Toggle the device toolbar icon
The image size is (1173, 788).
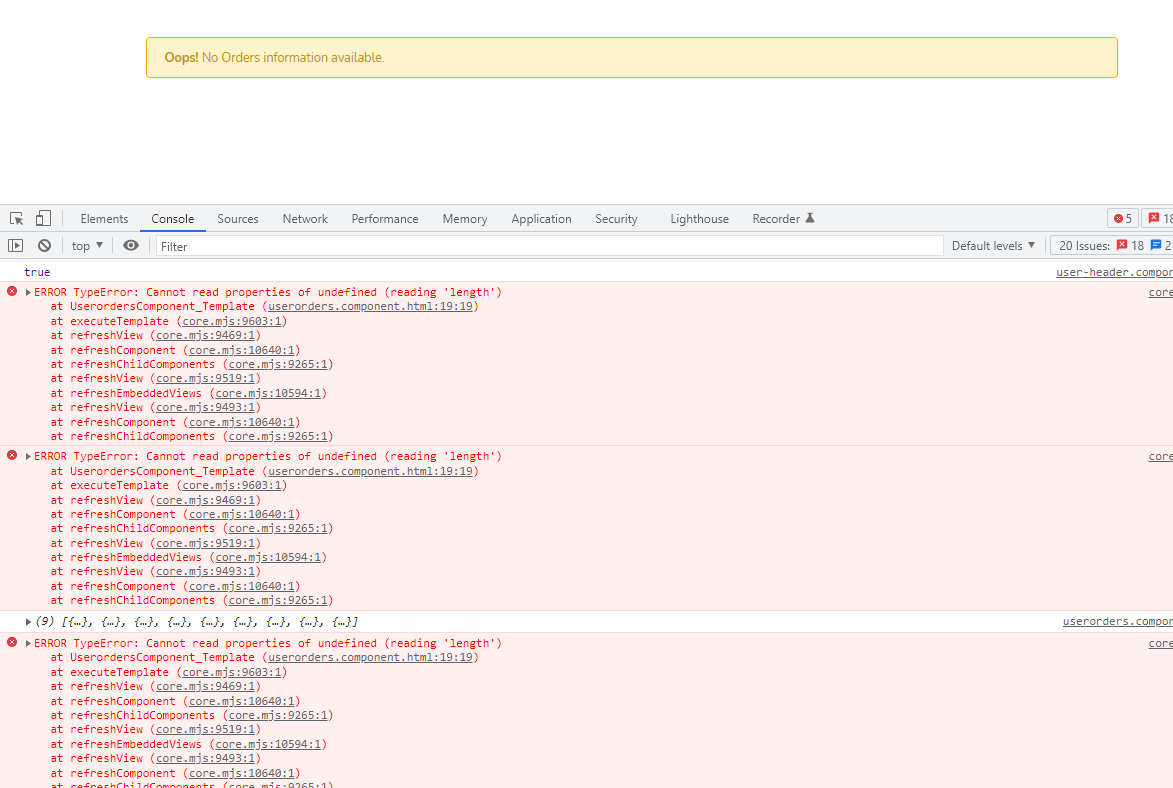(43, 219)
